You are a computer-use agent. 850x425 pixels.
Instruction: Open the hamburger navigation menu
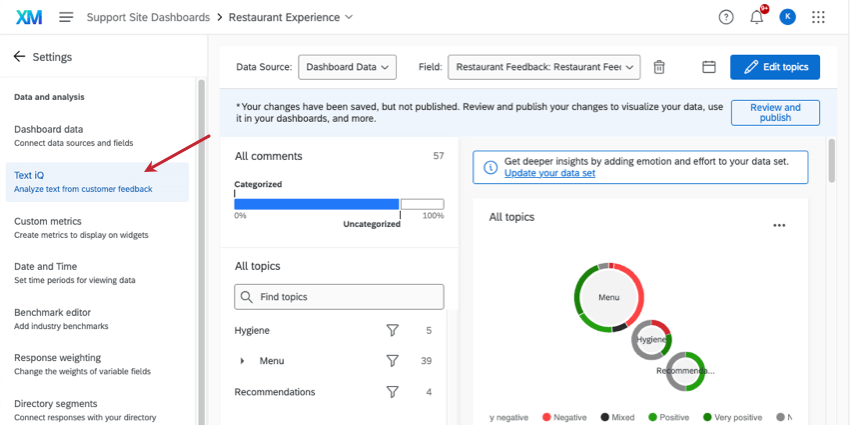pos(66,17)
